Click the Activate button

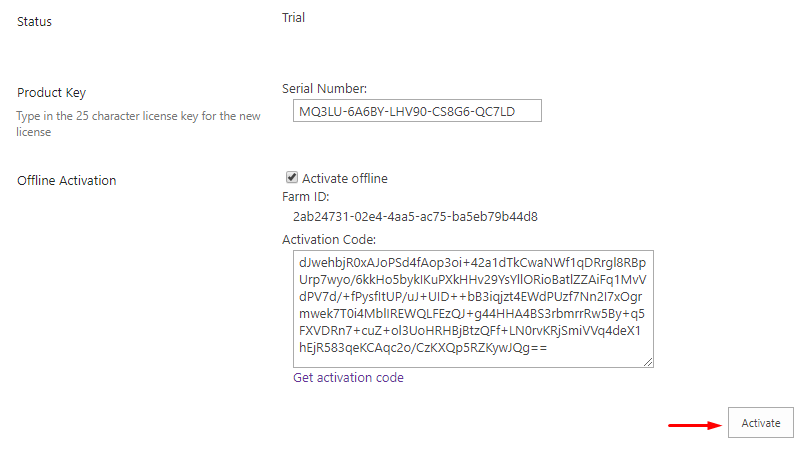[760, 423]
